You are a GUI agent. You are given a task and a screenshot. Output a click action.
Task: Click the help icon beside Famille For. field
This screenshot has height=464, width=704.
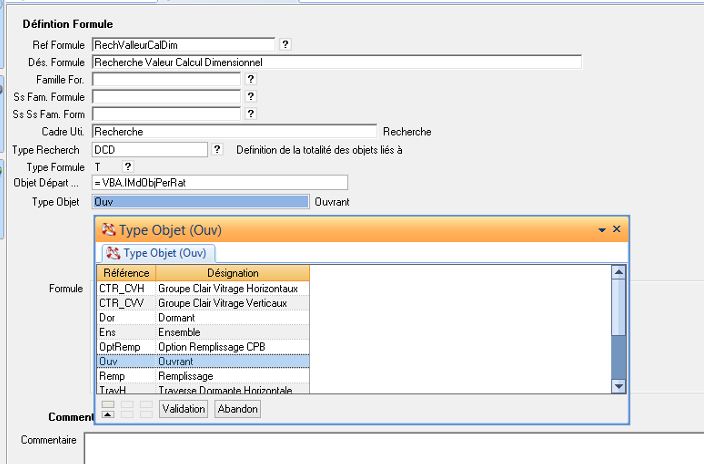pyautogui.click(x=251, y=79)
